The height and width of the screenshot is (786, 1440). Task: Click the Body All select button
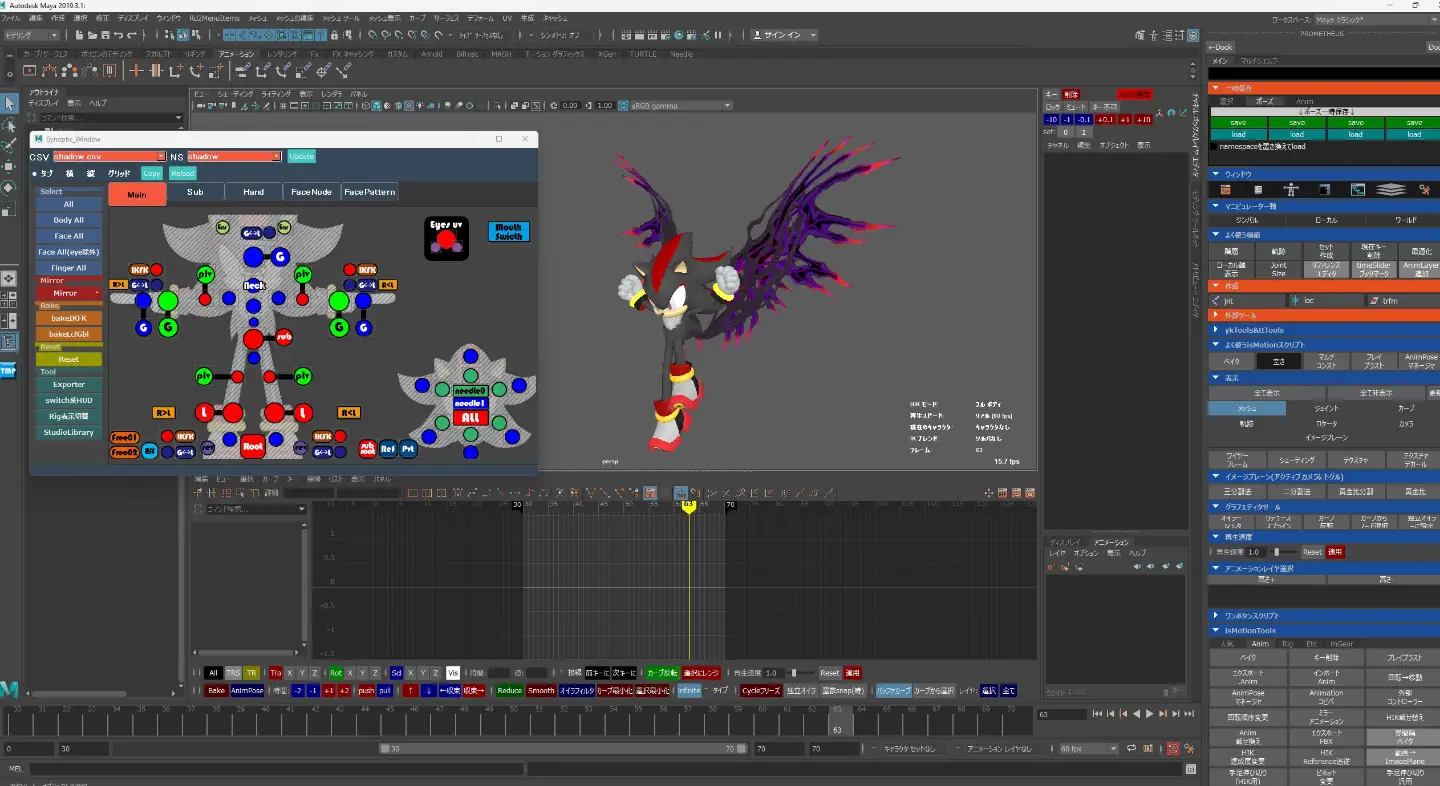(x=69, y=220)
